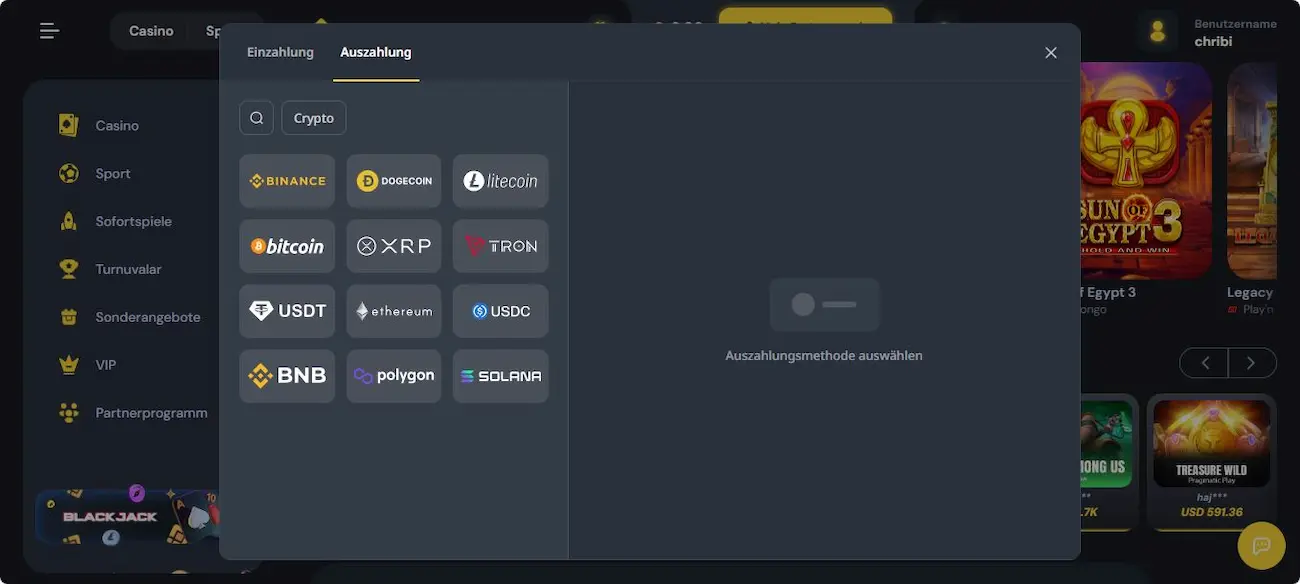Image resolution: width=1300 pixels, height=584 pixels.
Task: Choose the USDC withdrawal tile
Action: [500, 311]
